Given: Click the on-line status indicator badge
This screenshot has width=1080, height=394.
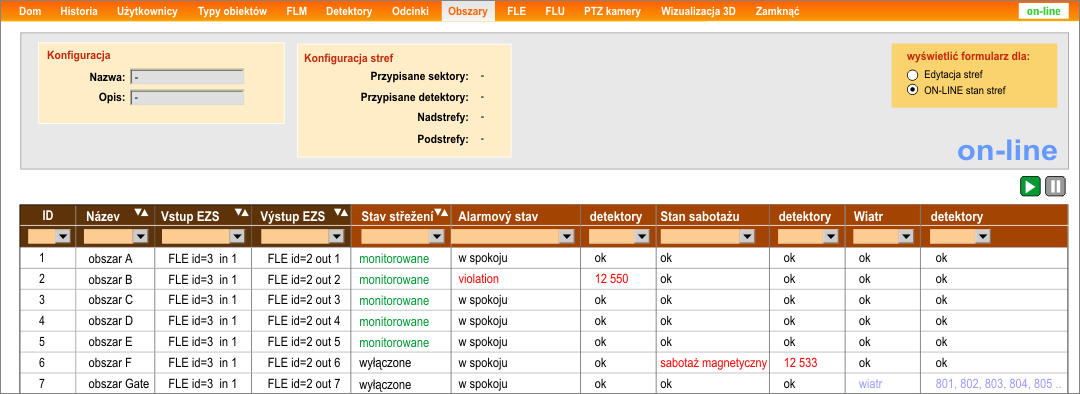Looking at the screenshot, I should click(1043, 11).
